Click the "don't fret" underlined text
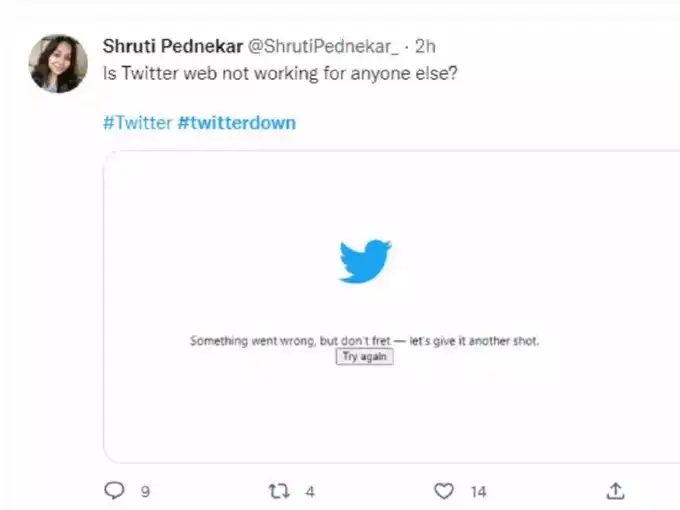The image size is (680, 510). (x=367, y=341)
